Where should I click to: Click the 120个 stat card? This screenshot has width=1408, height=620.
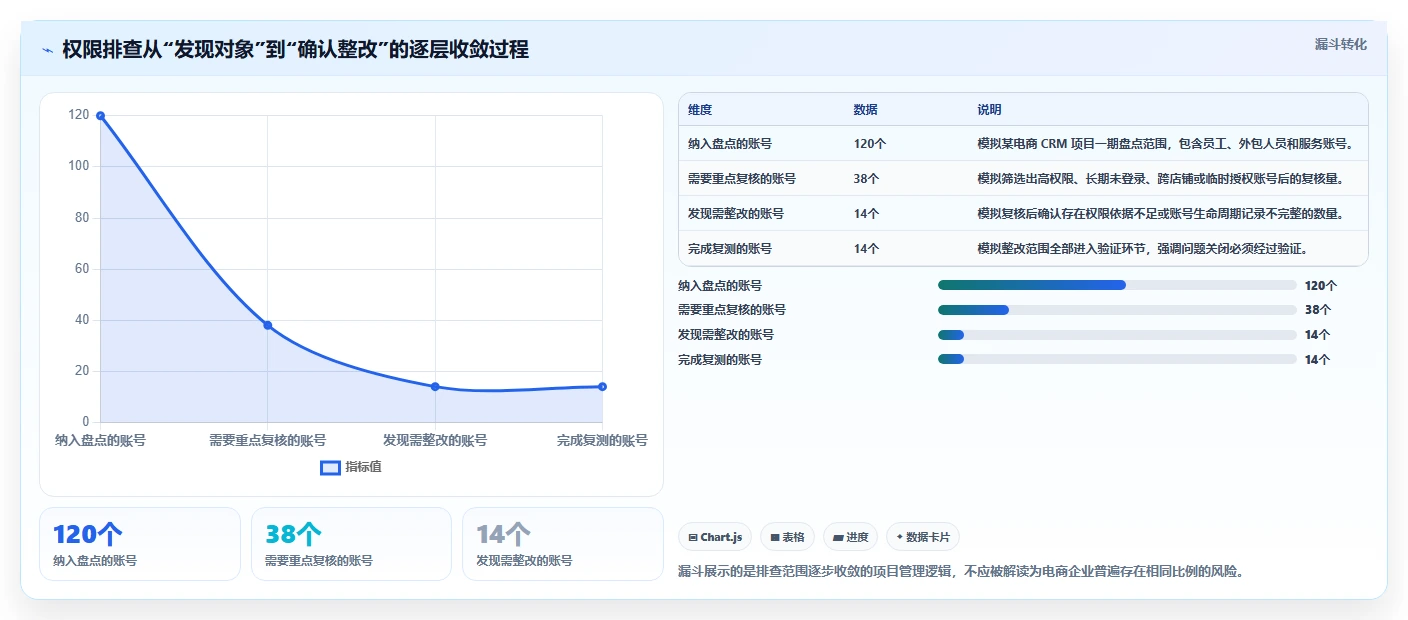(140, 544)
